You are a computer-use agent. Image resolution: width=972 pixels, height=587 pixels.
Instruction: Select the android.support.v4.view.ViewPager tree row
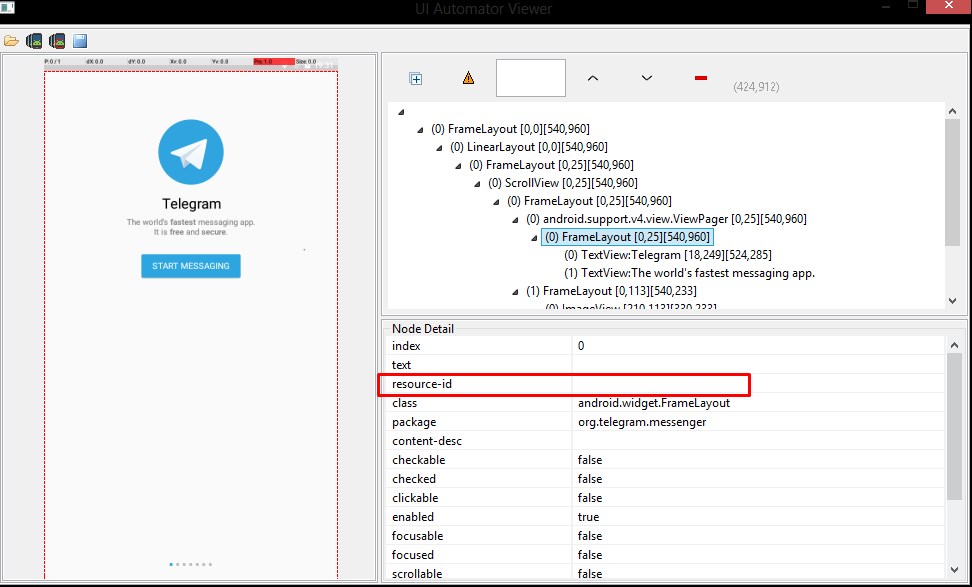pyautogui.click(x=666, y=219)
